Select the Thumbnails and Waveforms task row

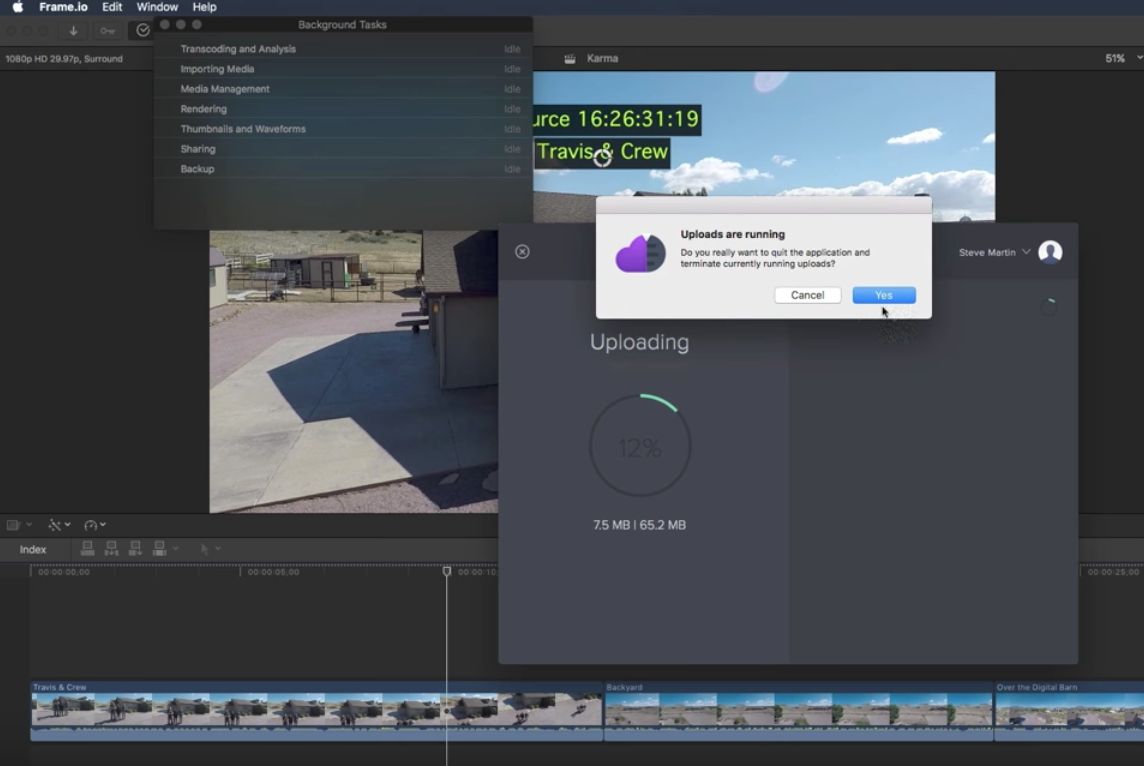343,128
